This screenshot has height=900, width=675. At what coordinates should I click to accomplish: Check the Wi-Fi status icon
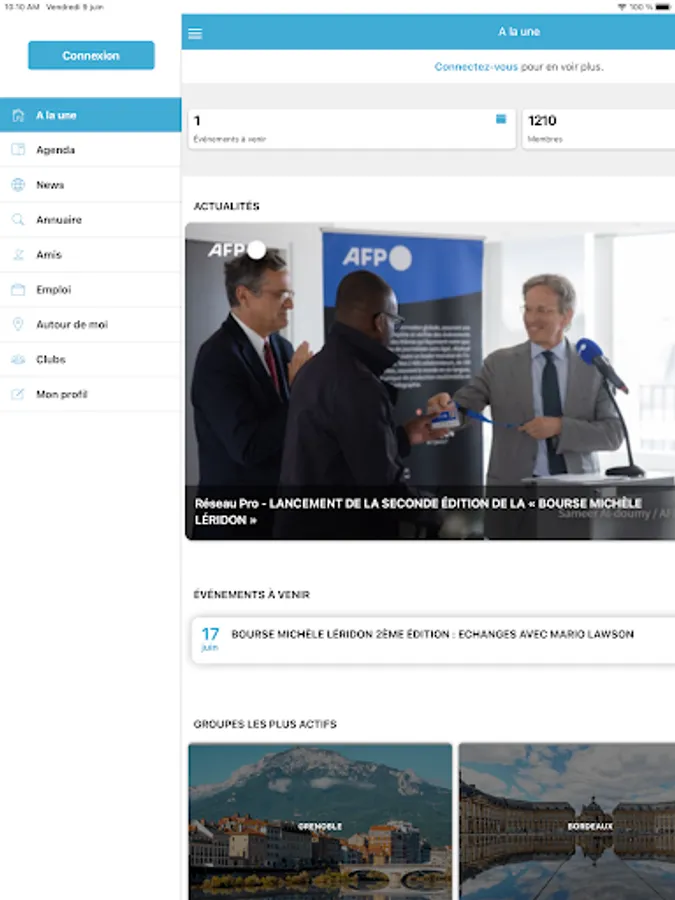[x=622, y=7]
